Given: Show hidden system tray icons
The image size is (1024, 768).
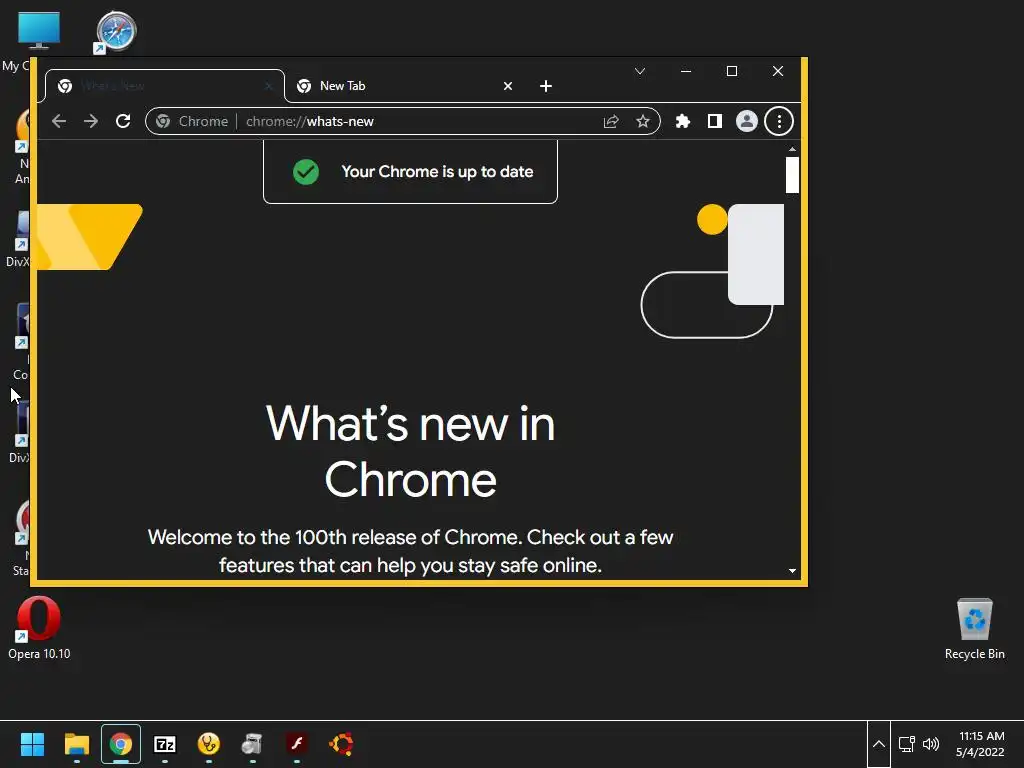Looking at the screenshot, I should pos(879,744).
